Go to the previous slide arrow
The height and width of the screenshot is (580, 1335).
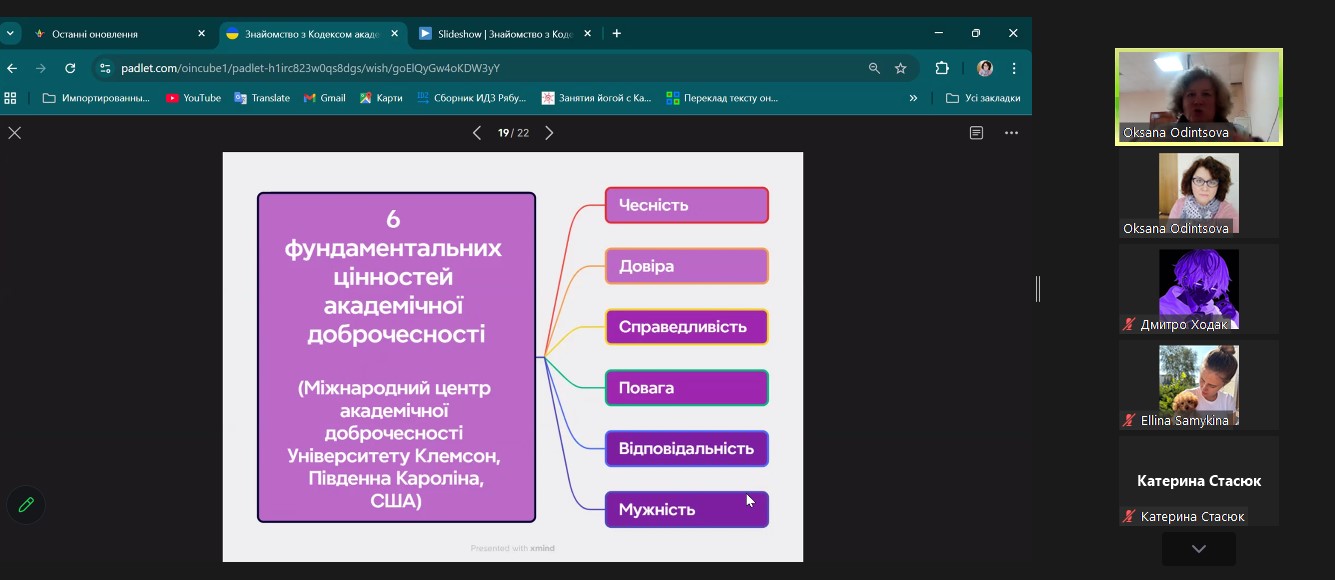click(477, 133)
